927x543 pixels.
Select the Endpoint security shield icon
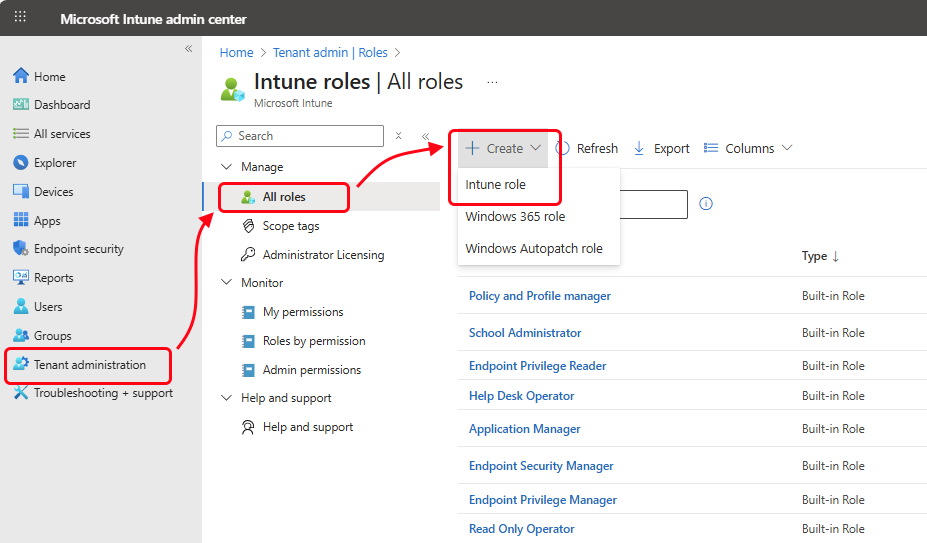point(21,249)
